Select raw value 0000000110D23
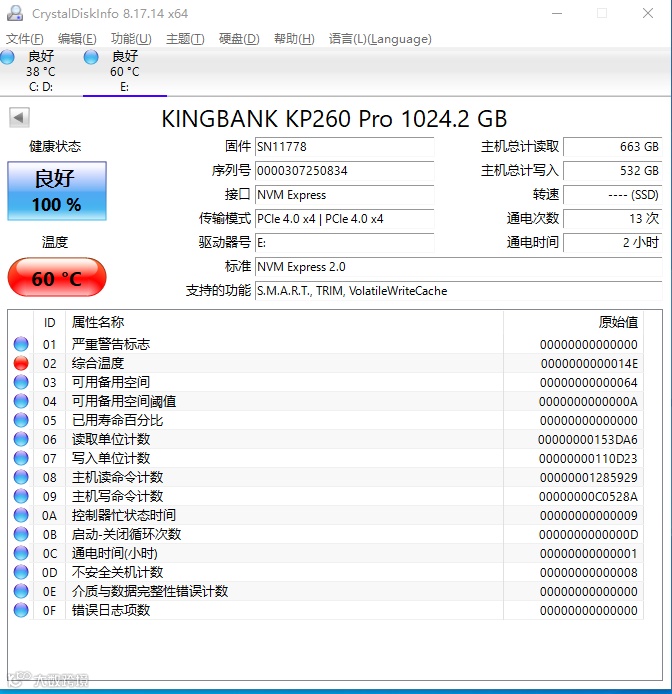The image size is (672, 694). 588,459
